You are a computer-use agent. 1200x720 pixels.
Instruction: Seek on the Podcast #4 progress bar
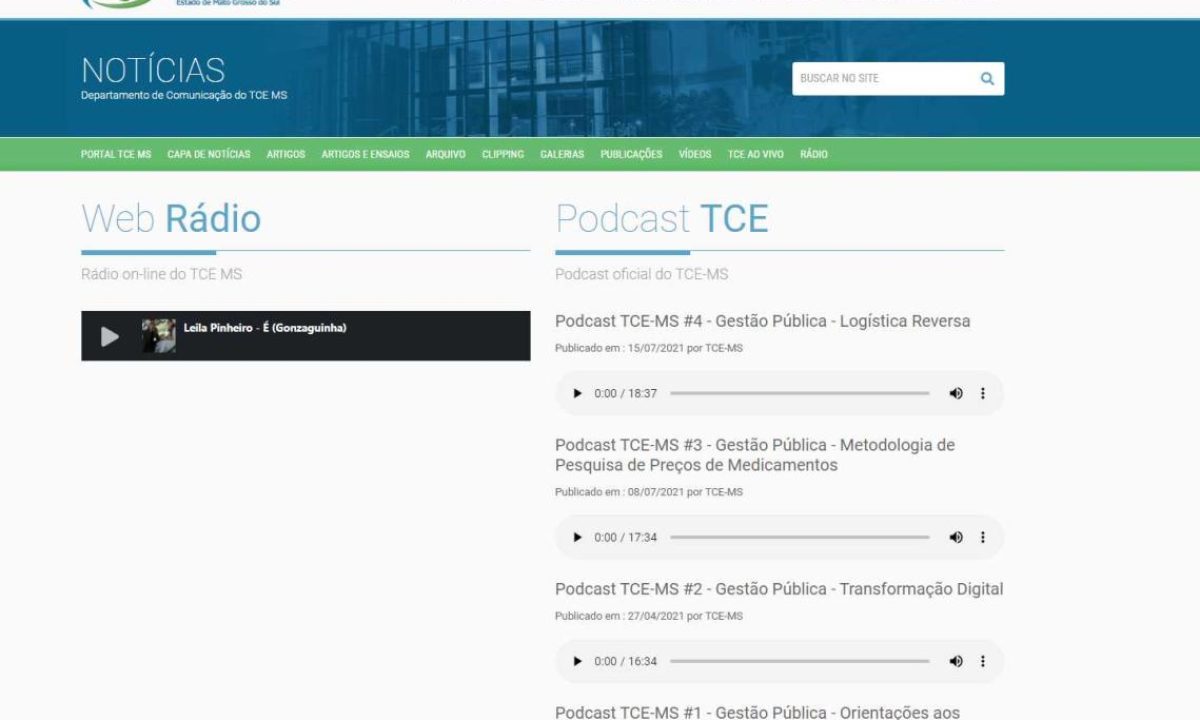(799, 394)
